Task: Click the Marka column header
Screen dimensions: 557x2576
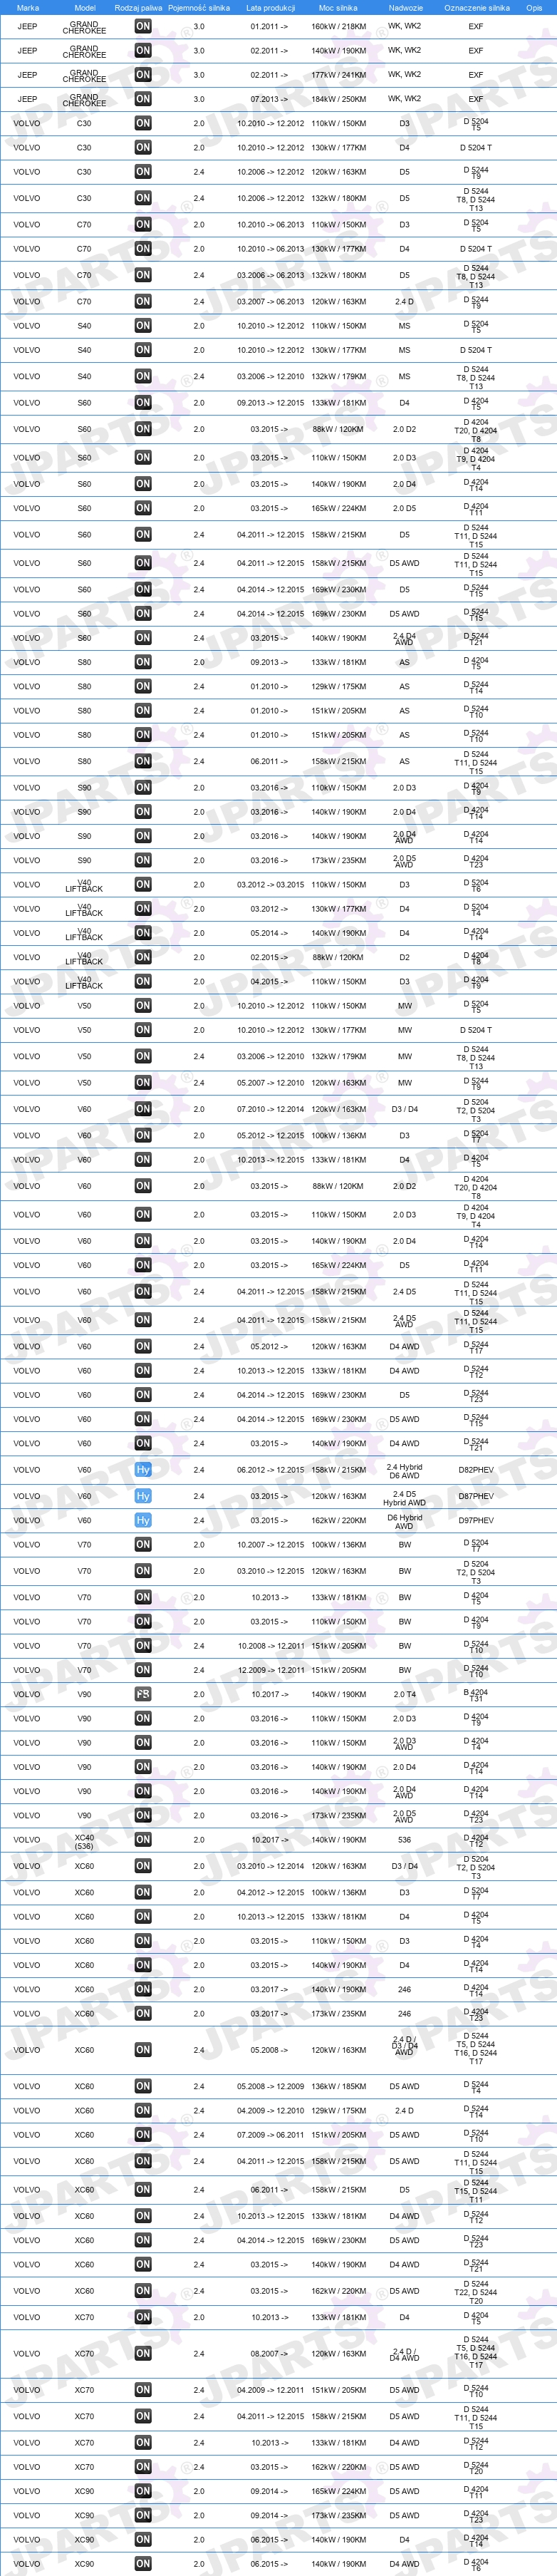Action: (28, 8)
